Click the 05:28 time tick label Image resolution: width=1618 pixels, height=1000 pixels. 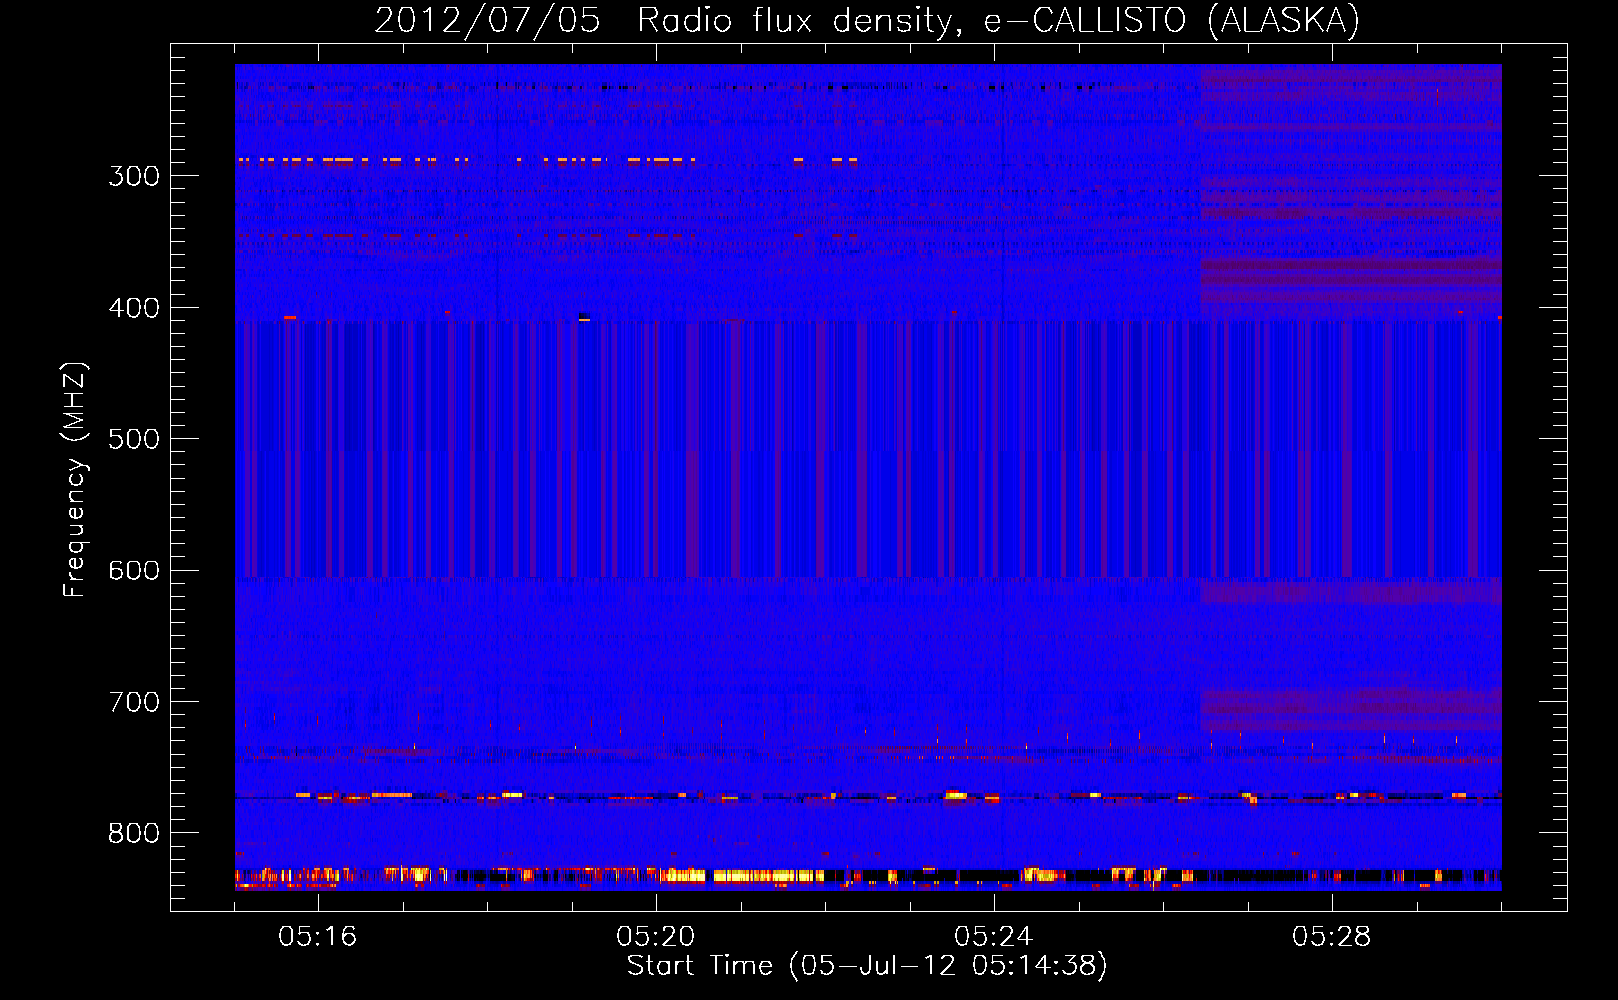tap(1331, 936)
